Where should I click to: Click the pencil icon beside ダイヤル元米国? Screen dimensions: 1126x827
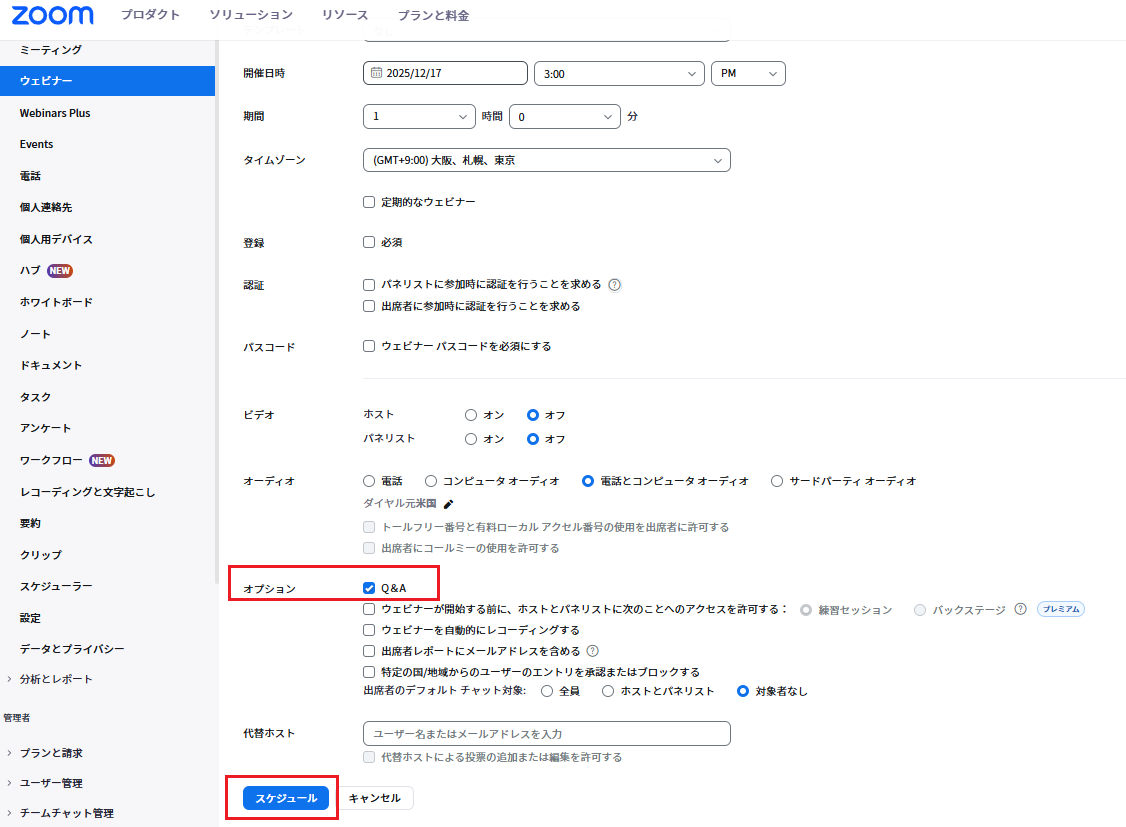[449, 504]
